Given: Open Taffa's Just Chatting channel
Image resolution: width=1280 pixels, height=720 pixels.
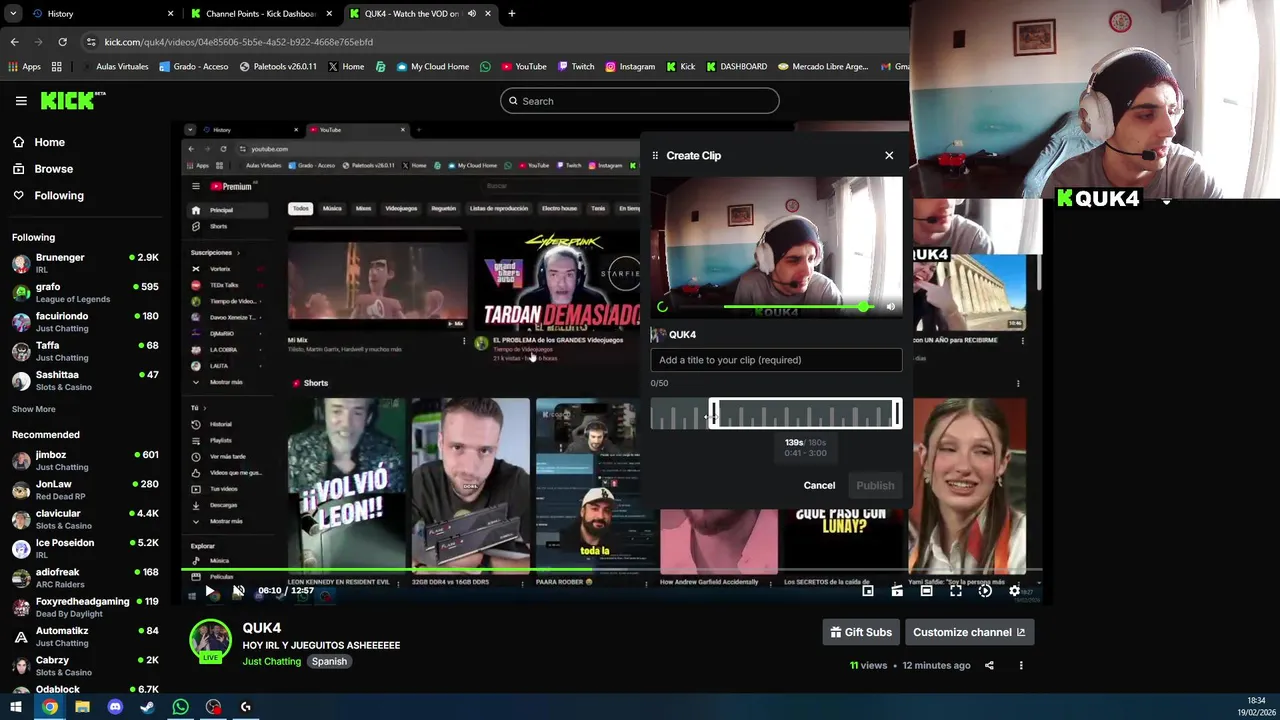Looking at the screenshot, I should [x=85, y=351].
